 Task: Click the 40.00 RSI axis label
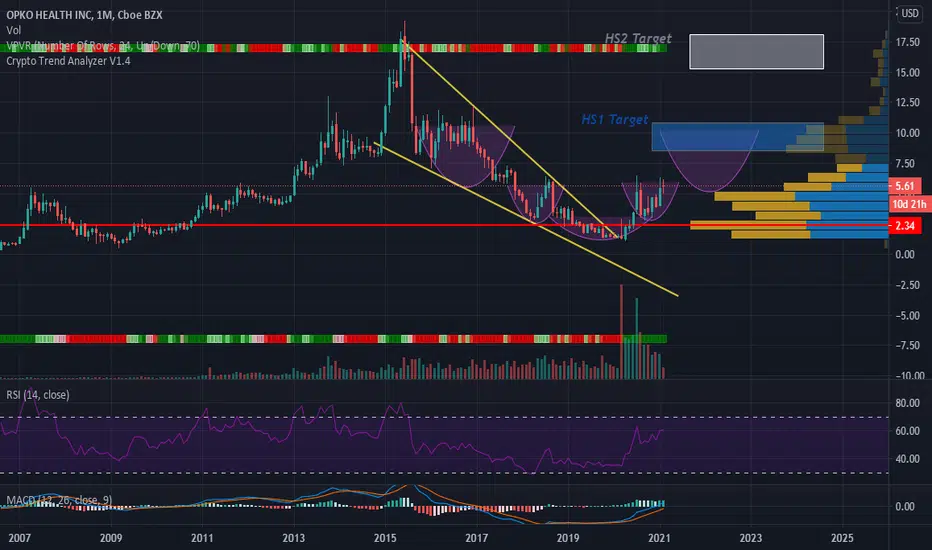point(908,459)
